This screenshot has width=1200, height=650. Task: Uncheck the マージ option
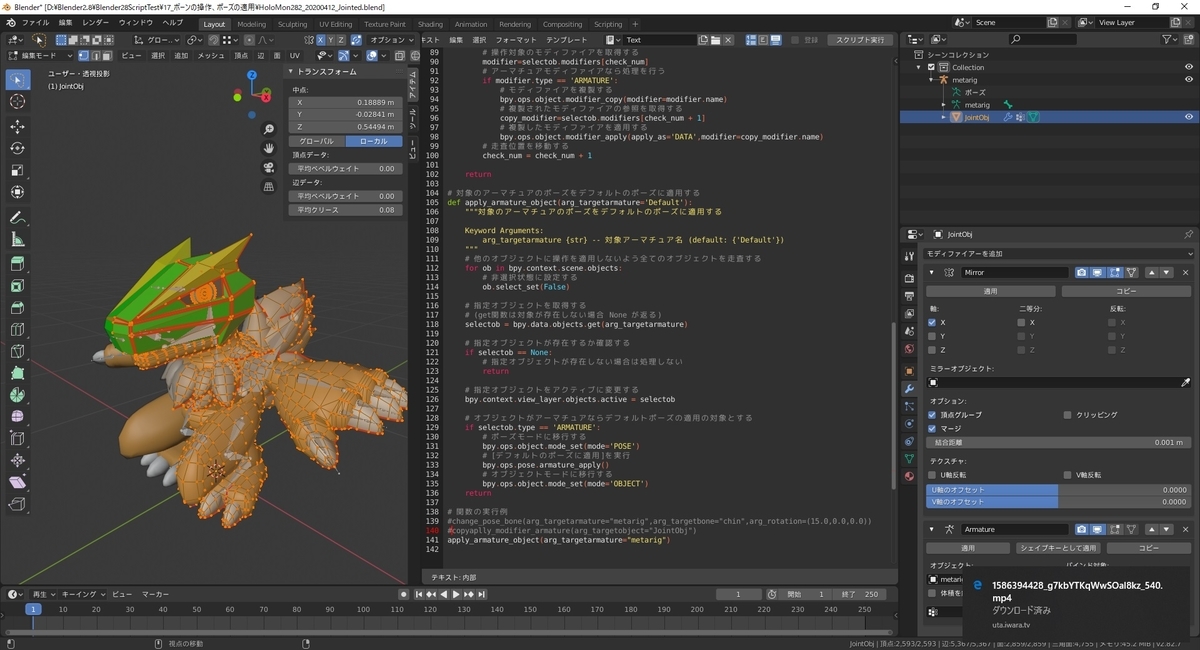[932, 428]
